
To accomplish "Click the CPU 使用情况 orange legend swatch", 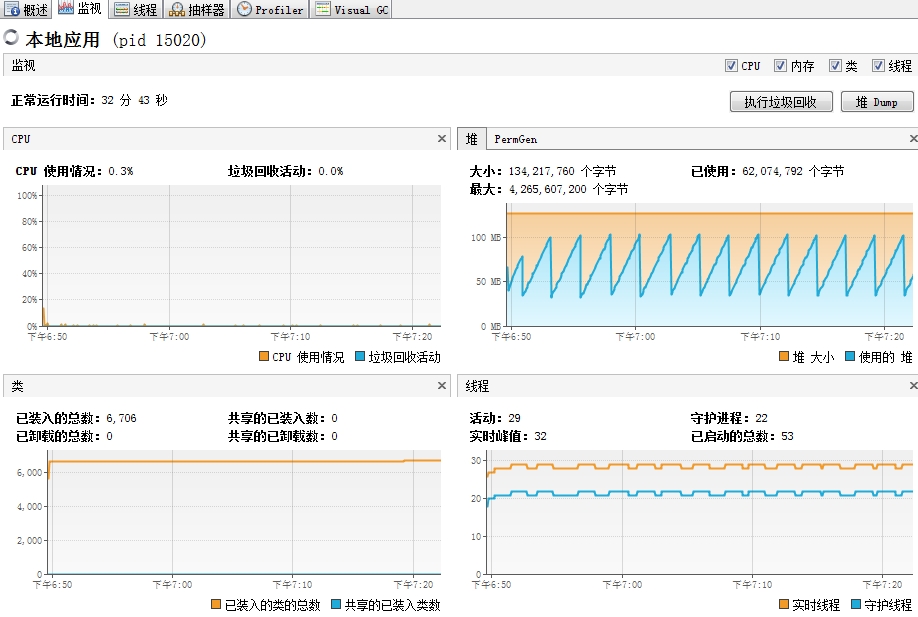I will coord(263,356).
